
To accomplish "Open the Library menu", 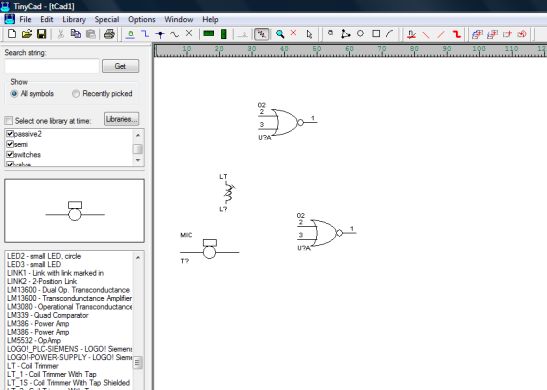I will pos(74,20).
